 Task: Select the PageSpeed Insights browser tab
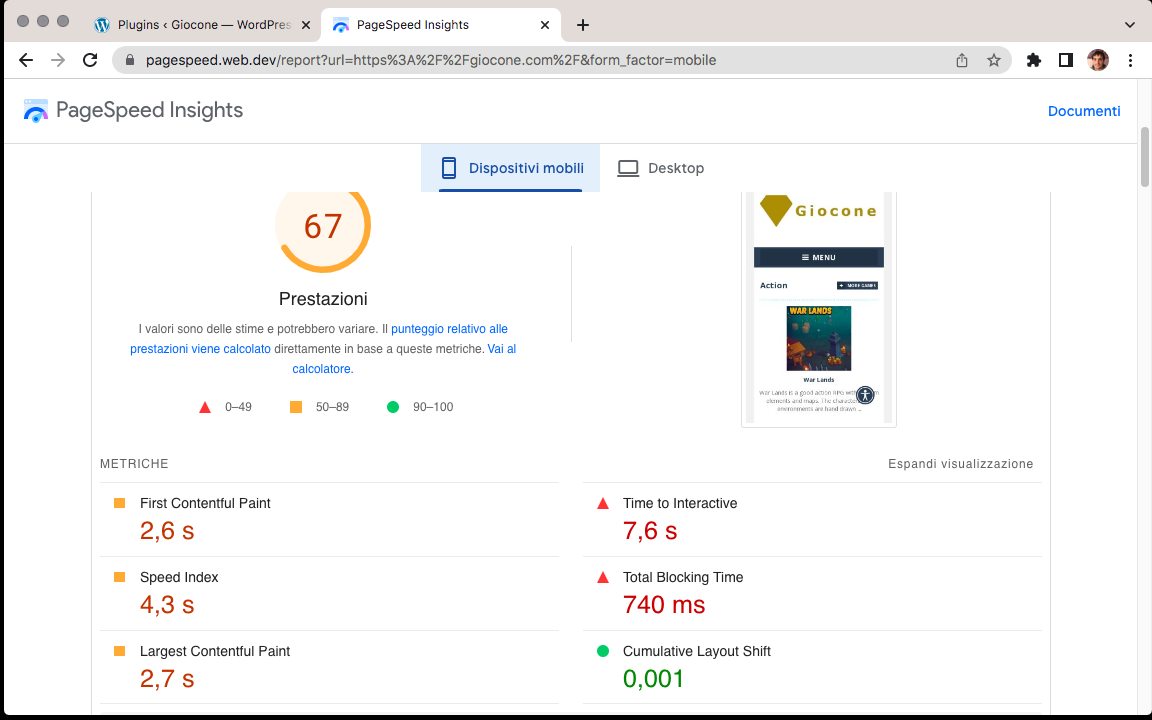(441, 25)
